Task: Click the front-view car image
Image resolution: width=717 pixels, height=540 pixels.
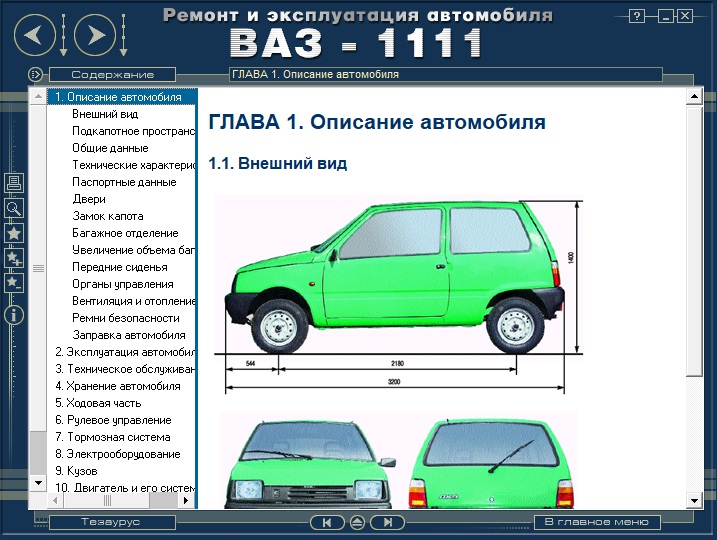Action: [309, 462]
